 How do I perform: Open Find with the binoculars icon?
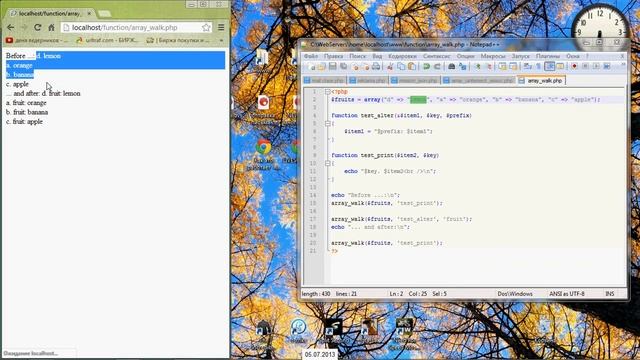pos(451,67)
